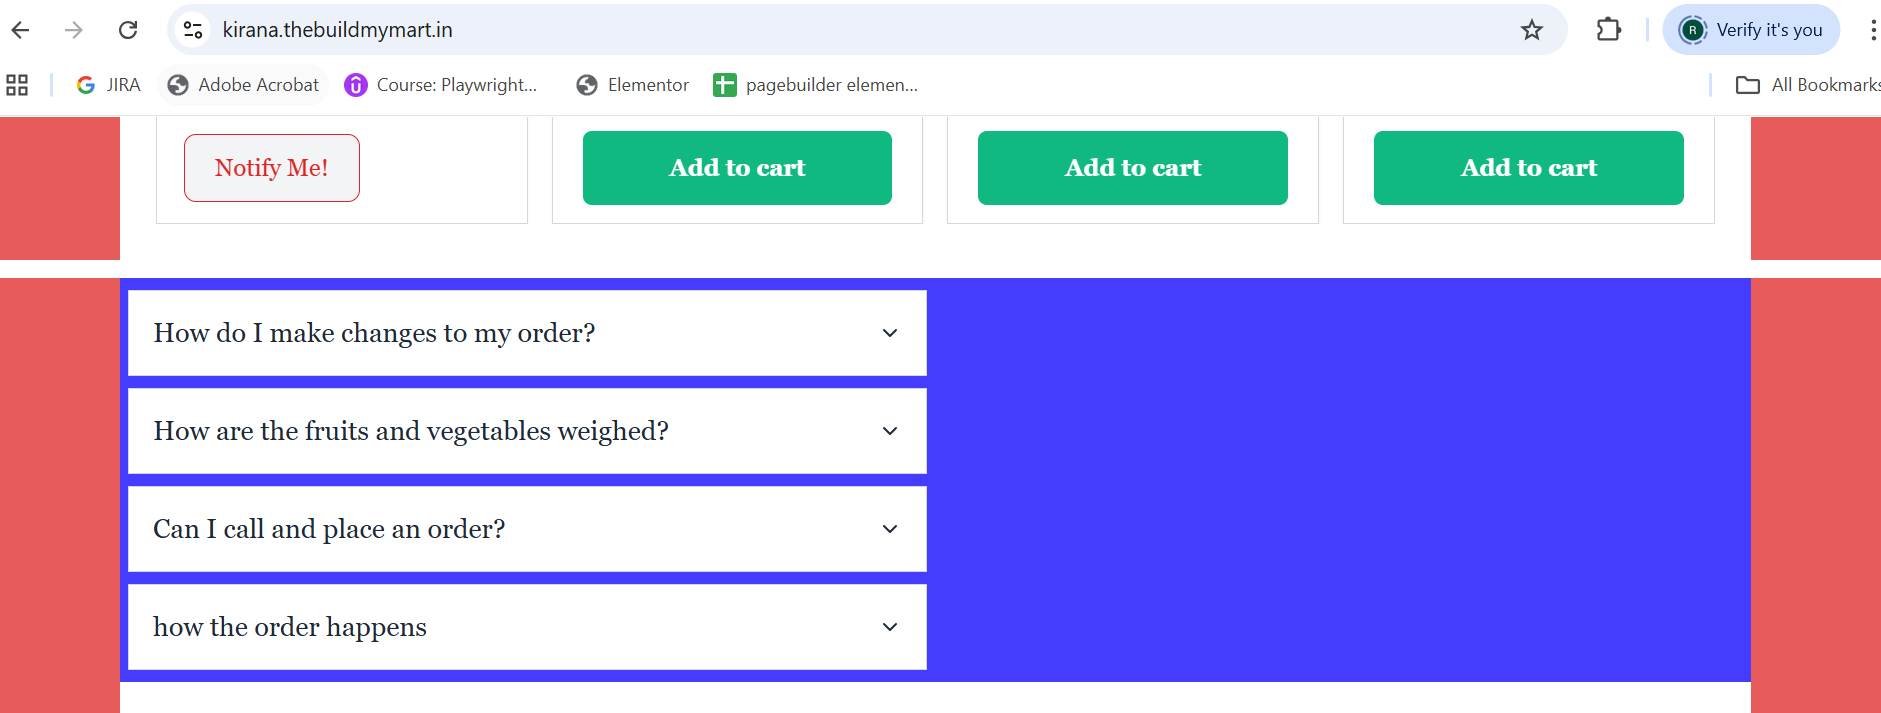The width and height of the screenshot is (1881, 713).
Task: Click the Notify Me! button
Action: click(272, 168)
